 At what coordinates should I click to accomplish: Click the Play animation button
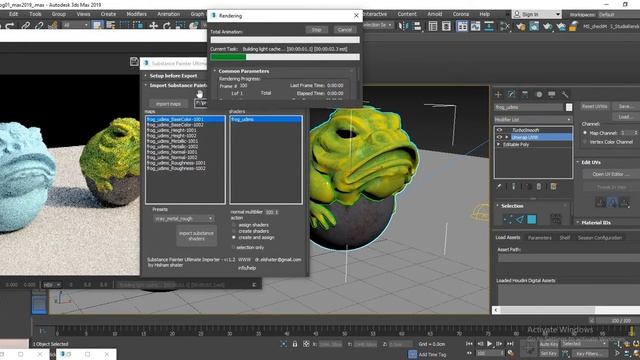coord(490,344)
